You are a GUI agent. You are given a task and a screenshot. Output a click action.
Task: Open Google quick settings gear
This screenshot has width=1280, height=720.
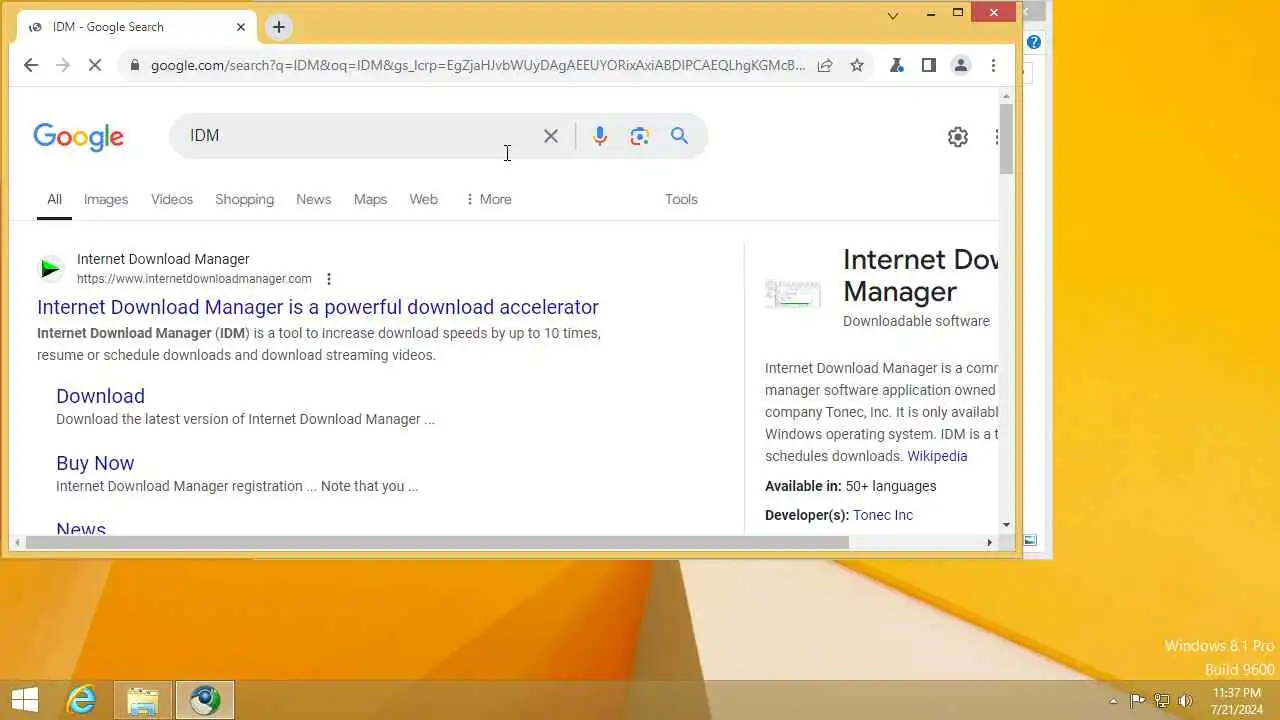[958, 137]
